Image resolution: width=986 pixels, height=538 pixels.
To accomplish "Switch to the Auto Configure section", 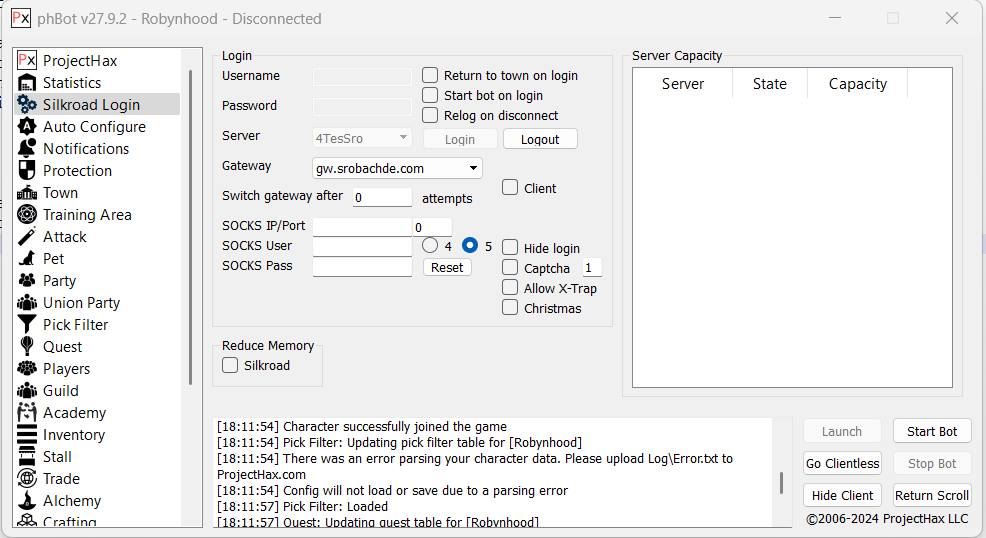I will point(94,127).
